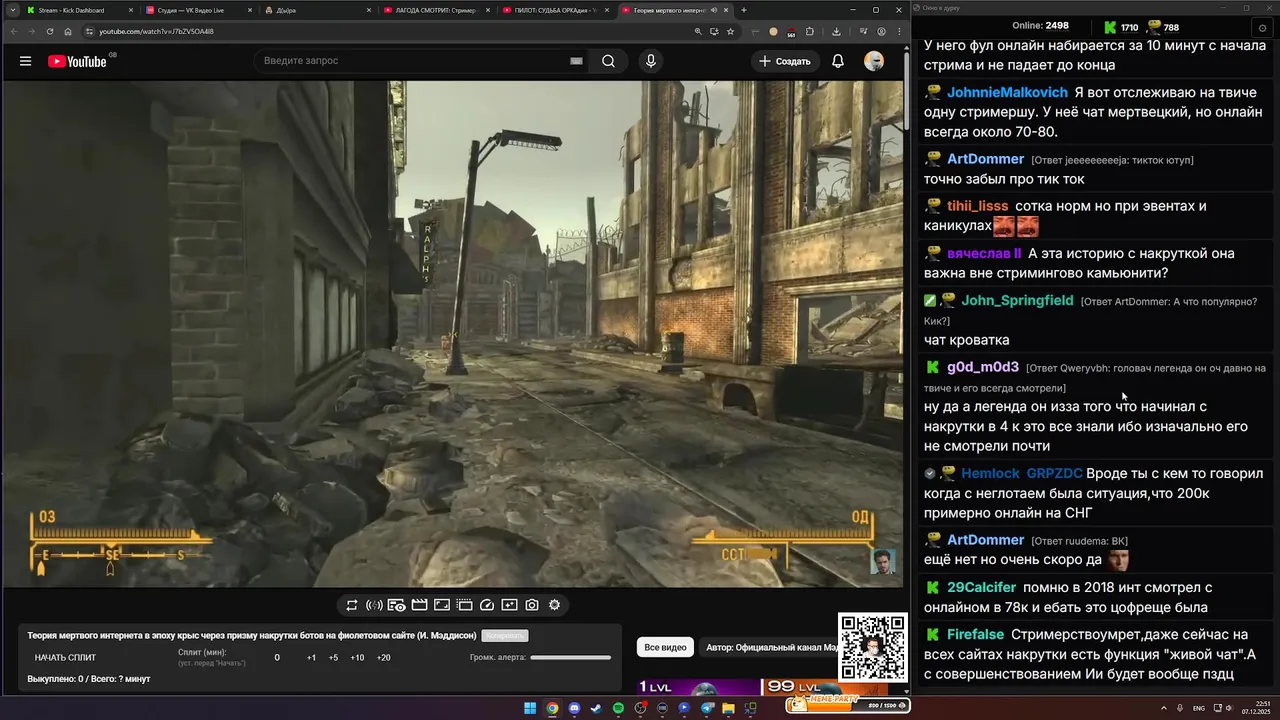Open playback speed gauge icon in toolbar
The image size is (1280, 720).
(x=487, y=605)
